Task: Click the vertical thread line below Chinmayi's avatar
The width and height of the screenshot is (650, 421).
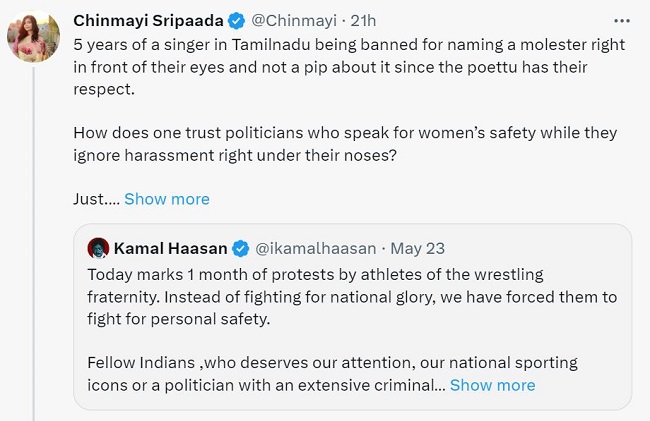Action: pyautogui.click(x=34, y=250)
